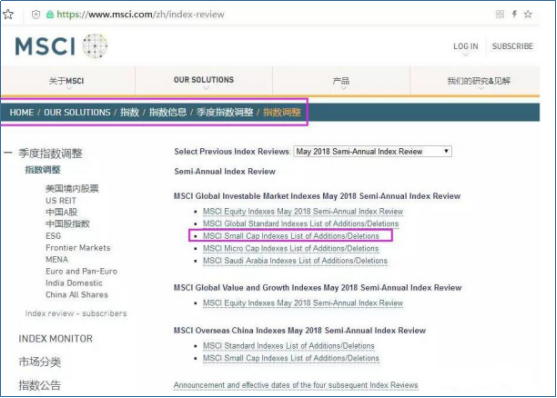Click MSCI Overseas China Indexes heading
This screenshot has width=557, height=398.
pyautogui.click(x=299, y=330)
